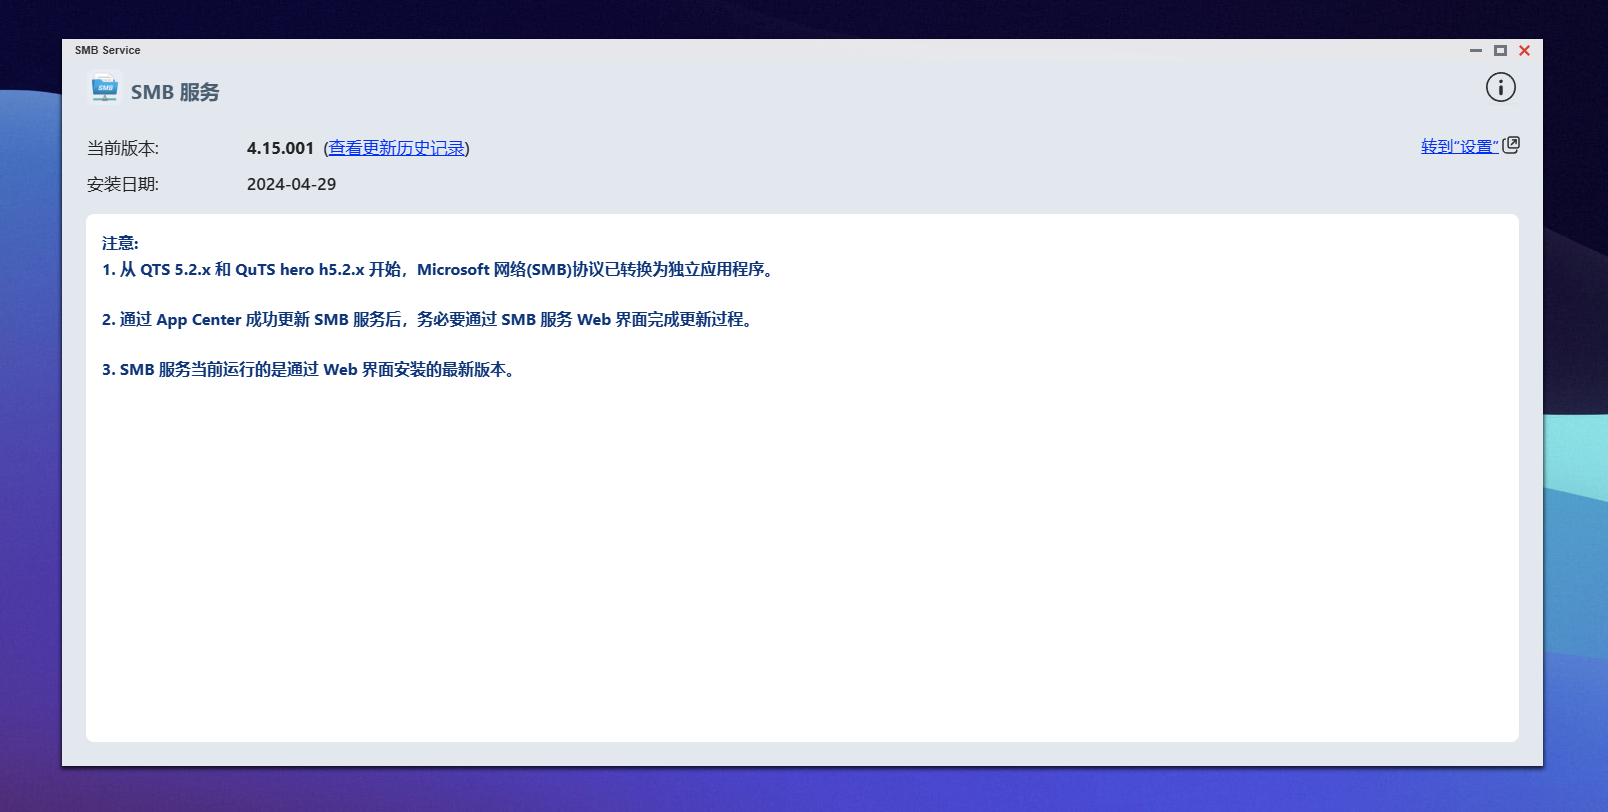The height and width of the screenshot is (812, 1608).
Task: Click the SMB 服务 heading
Action: (175, 92)
